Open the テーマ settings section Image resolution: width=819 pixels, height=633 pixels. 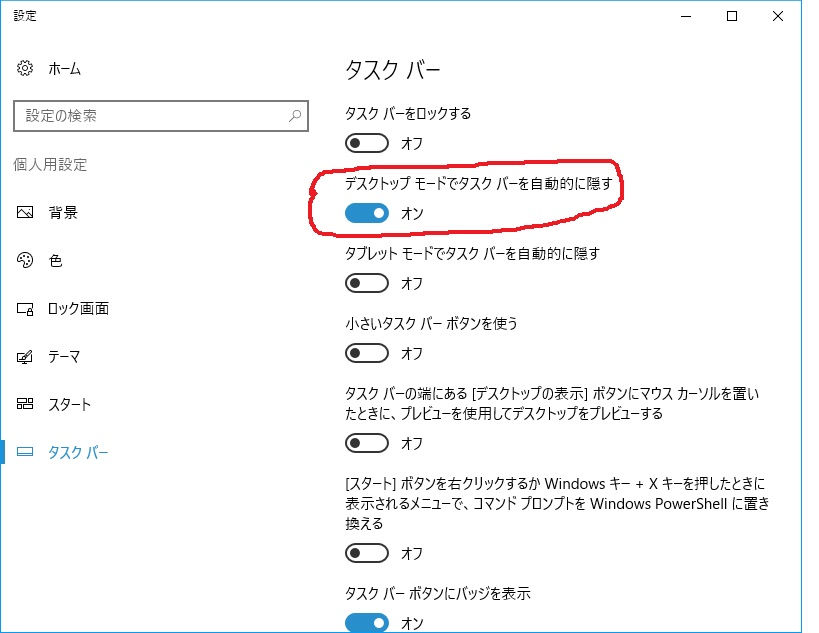tap(64, 357)
